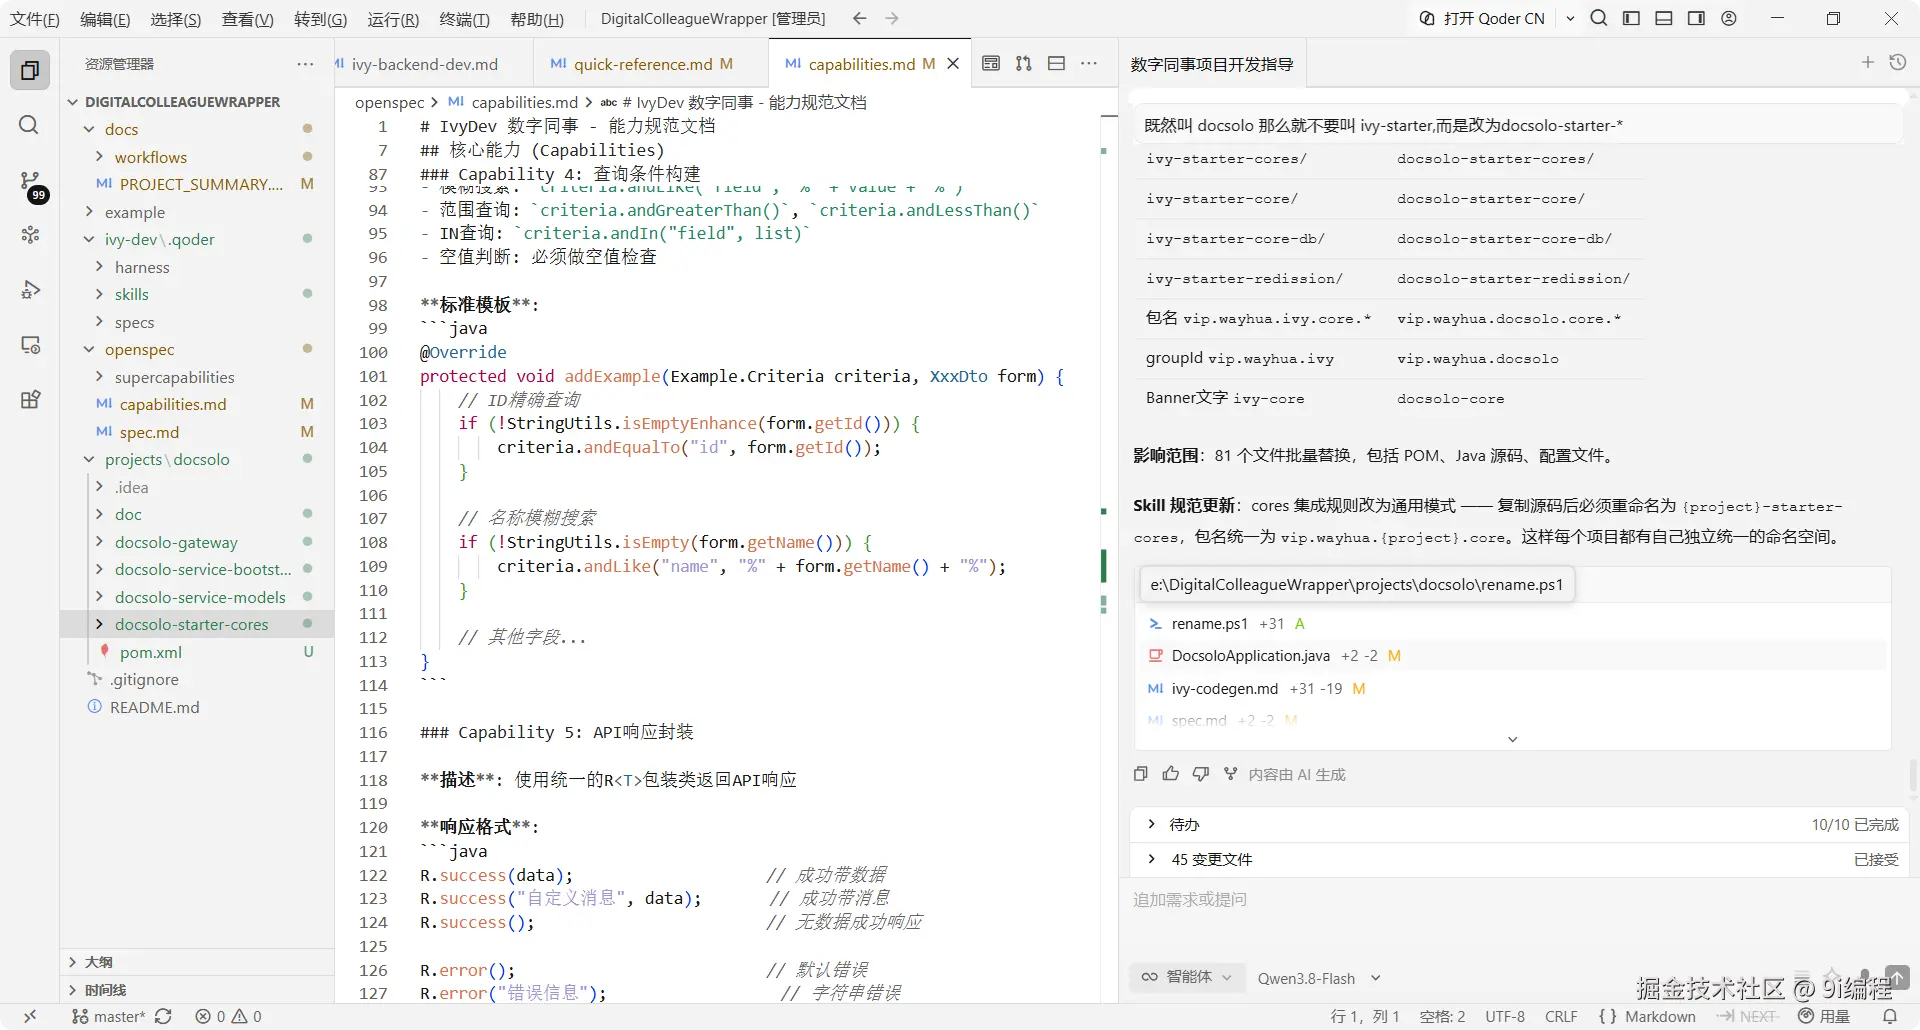Open the Qwen3.8-Flash model dropdown
1920x1030 pixels.
coord(1318,978)
